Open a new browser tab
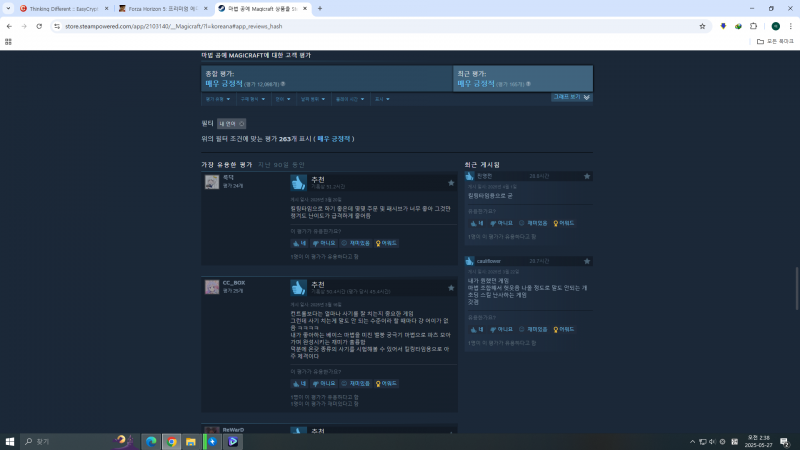 pos(320,9)
